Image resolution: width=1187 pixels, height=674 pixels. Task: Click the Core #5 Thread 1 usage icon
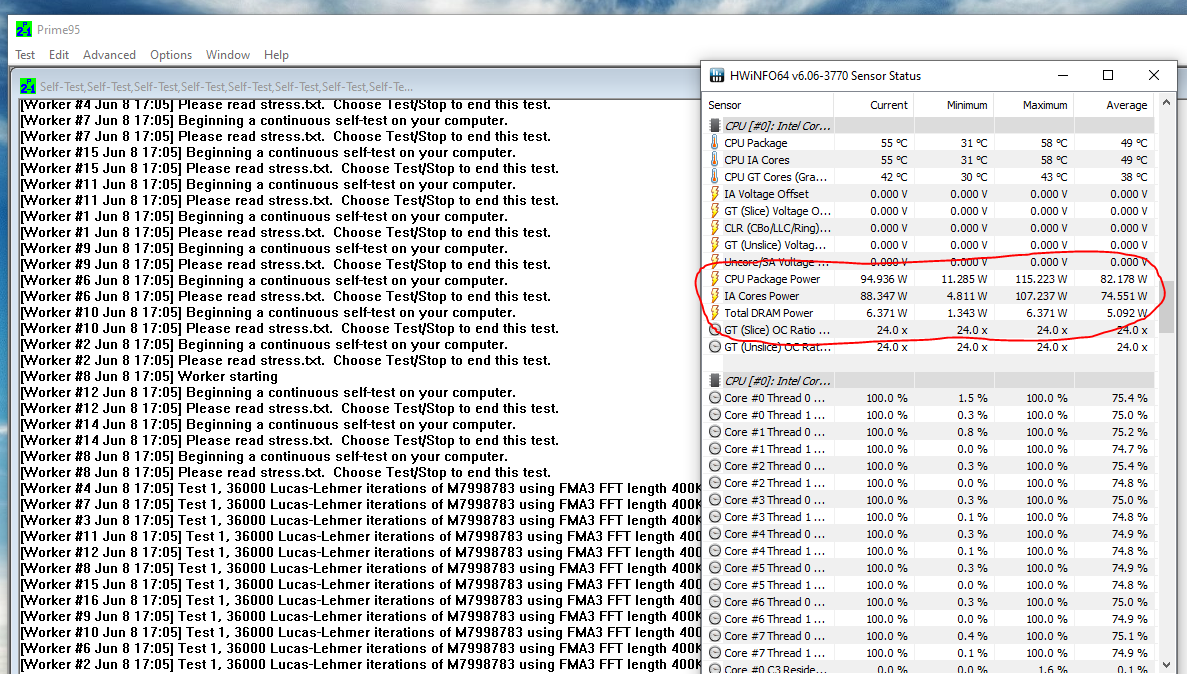click(x=715, y=585)
